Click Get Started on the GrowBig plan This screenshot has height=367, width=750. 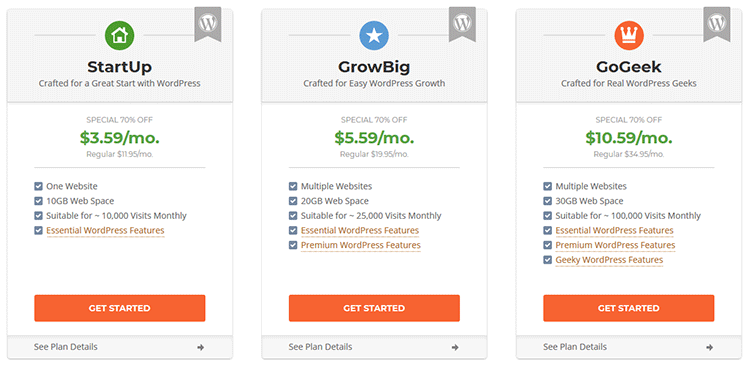[374, 308]
